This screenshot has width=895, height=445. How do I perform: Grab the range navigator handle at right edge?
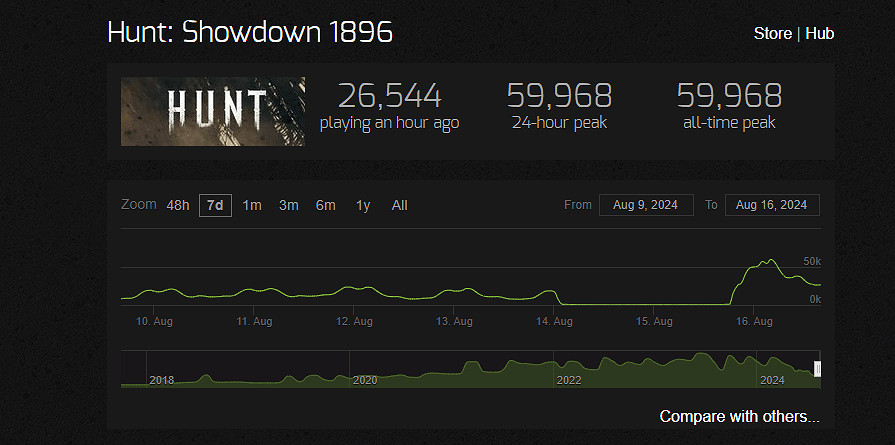point(817,370)
